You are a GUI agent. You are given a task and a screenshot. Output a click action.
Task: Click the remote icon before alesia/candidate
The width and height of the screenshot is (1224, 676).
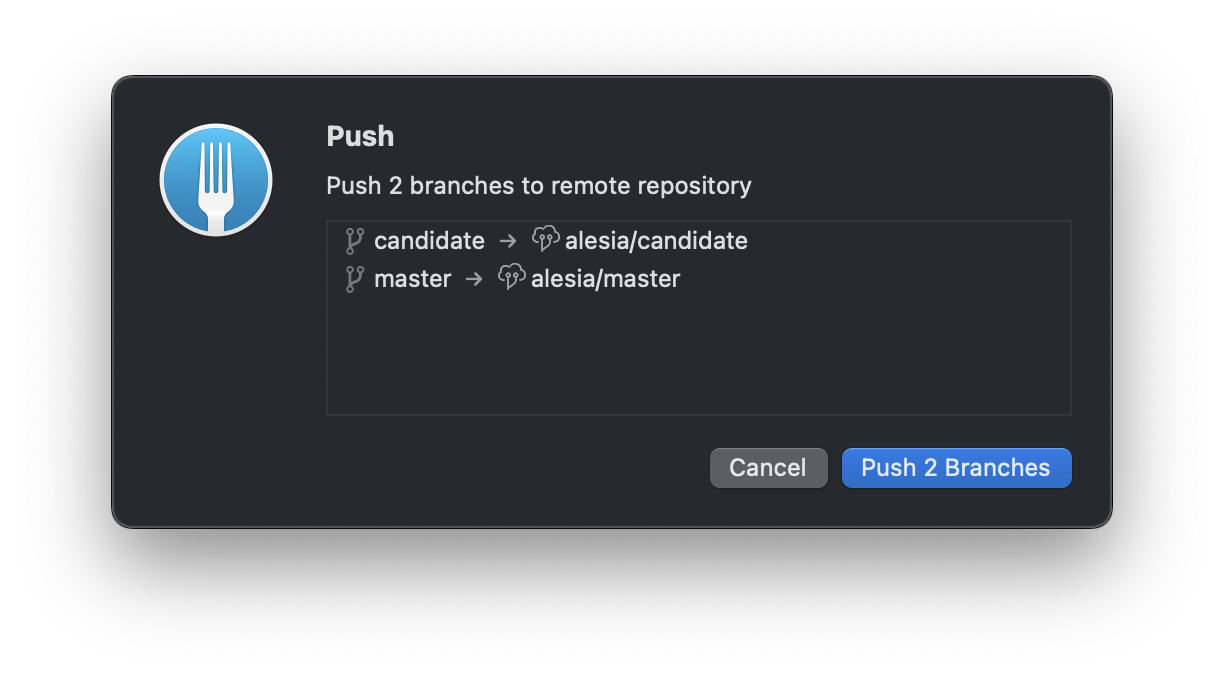coord(546,240)
